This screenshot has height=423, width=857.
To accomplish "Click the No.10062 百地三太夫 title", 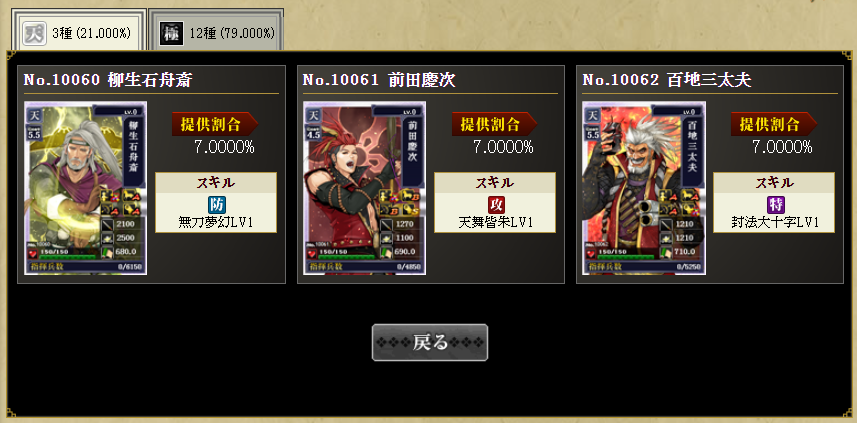I will tap(666, 80).
